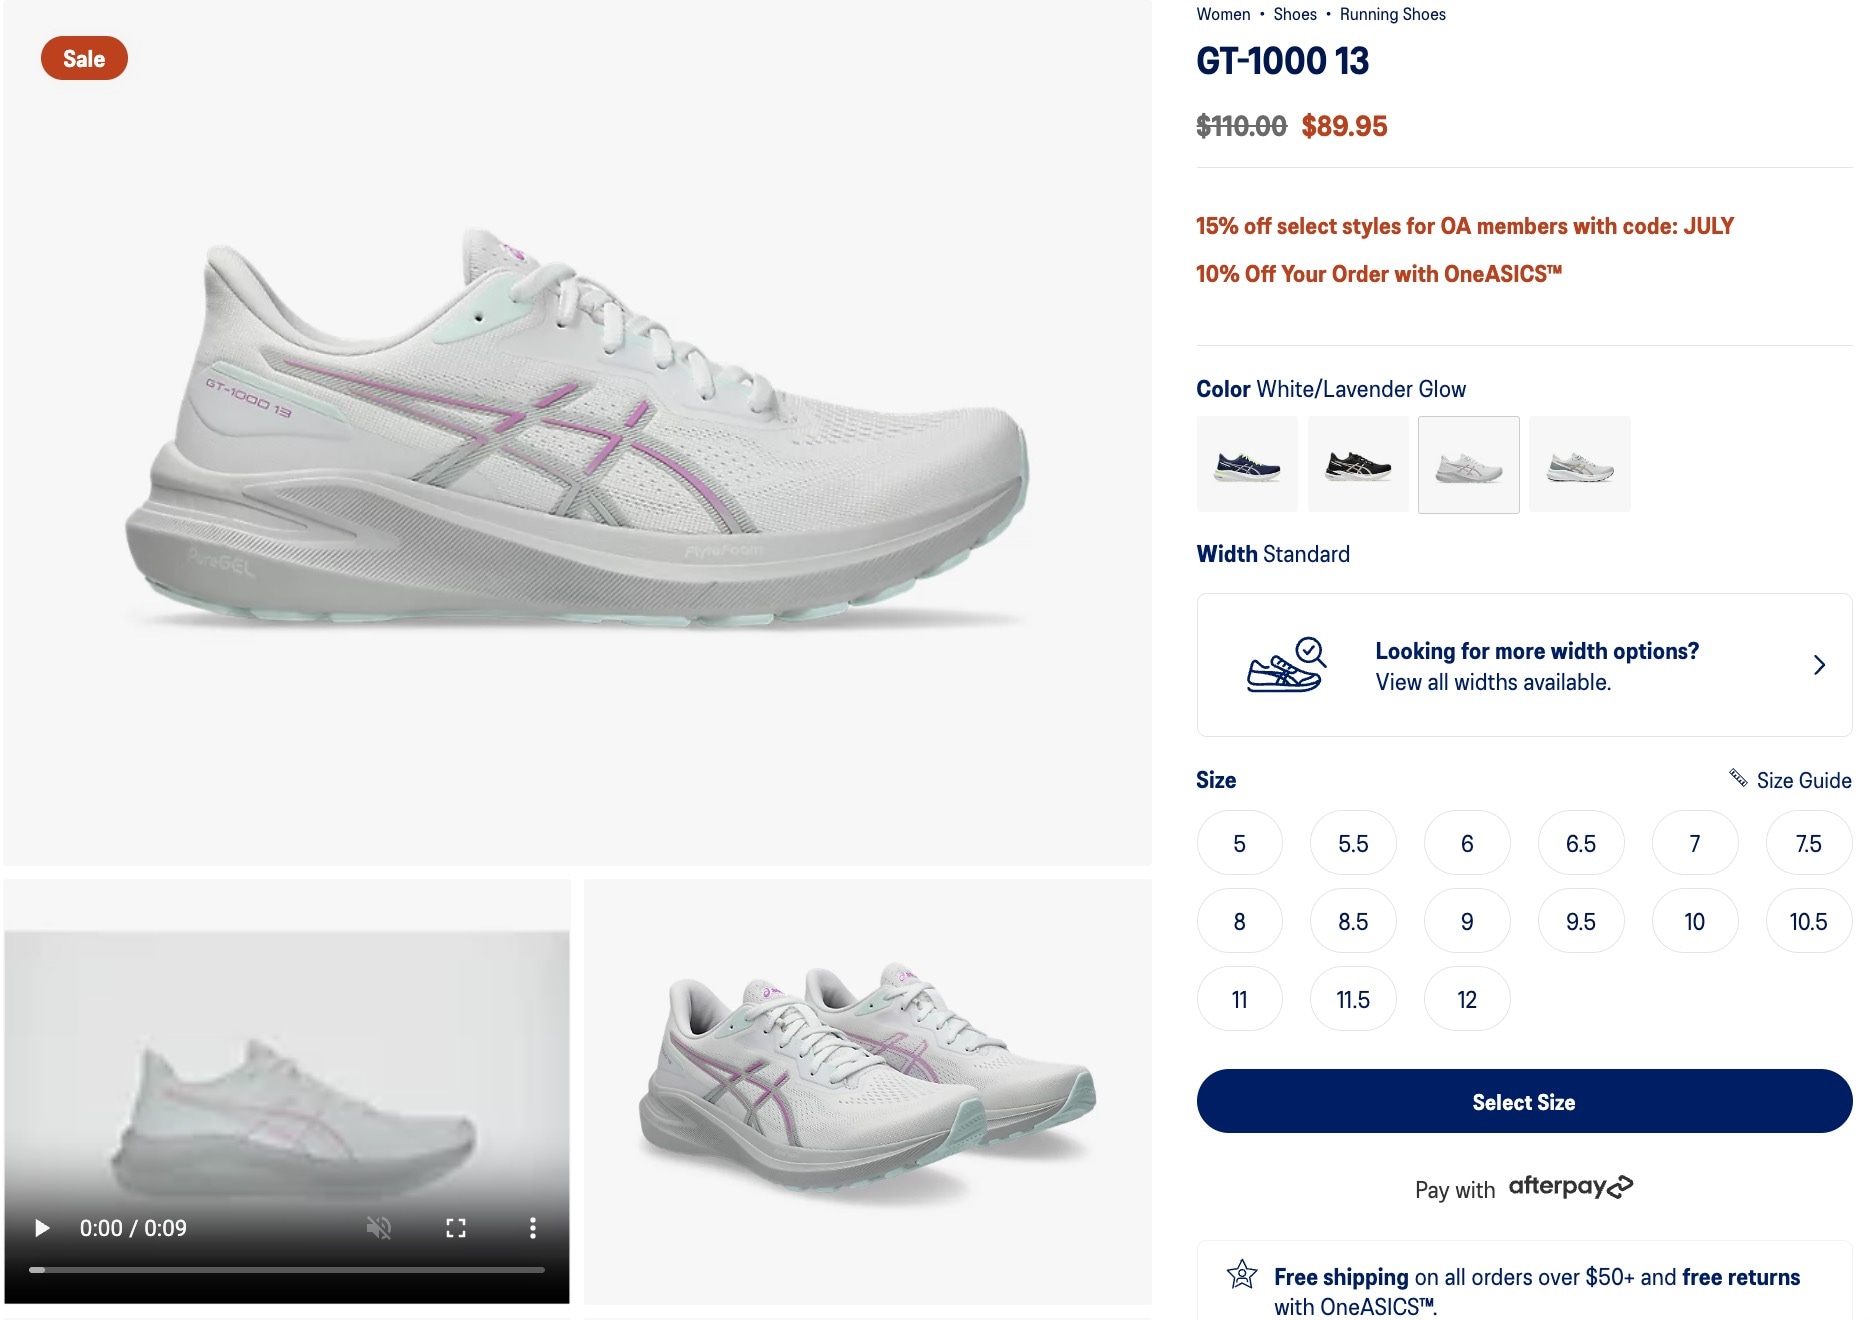Open the video in fullscreen

tap(456, 1228)
